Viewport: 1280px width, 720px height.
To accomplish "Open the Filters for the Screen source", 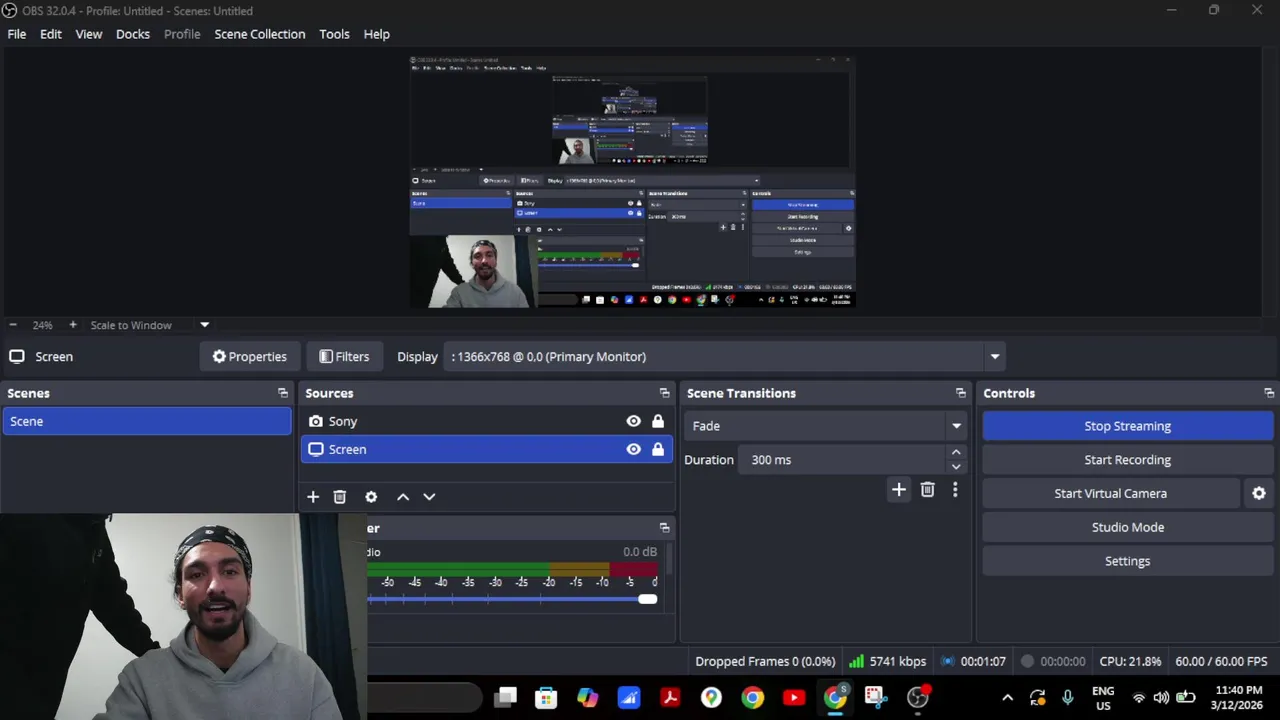I will pyautogui.click(x=344, y=356).
